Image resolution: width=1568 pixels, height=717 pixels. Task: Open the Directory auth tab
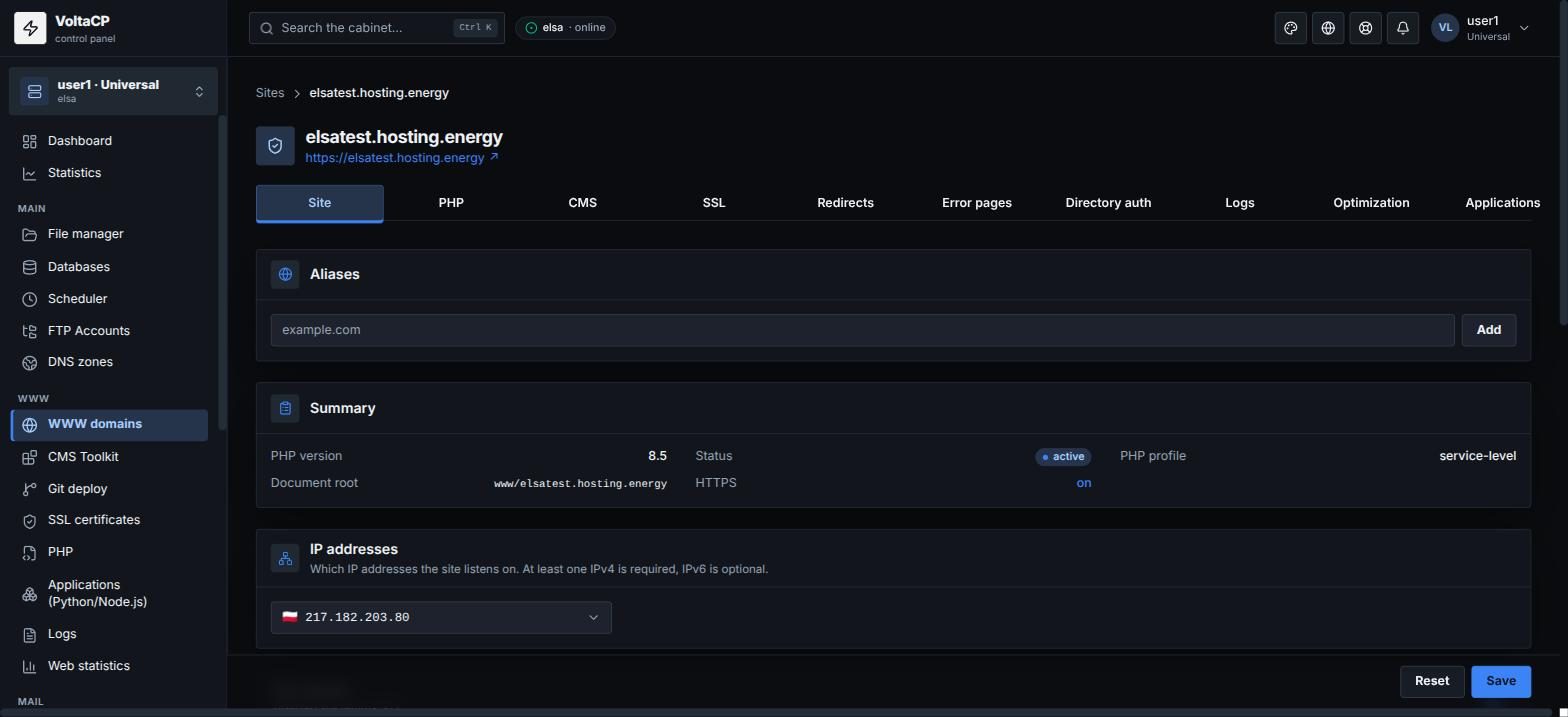(x=1108, y=203)
